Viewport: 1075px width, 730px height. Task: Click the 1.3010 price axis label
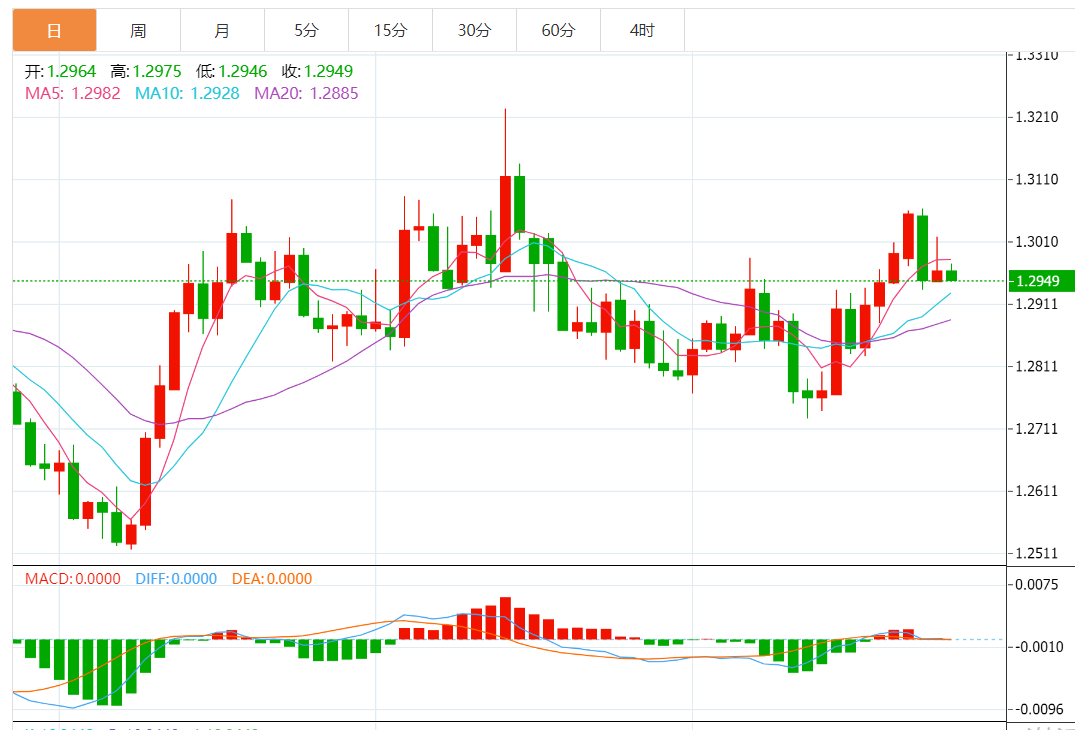(x=1037, y=242)
